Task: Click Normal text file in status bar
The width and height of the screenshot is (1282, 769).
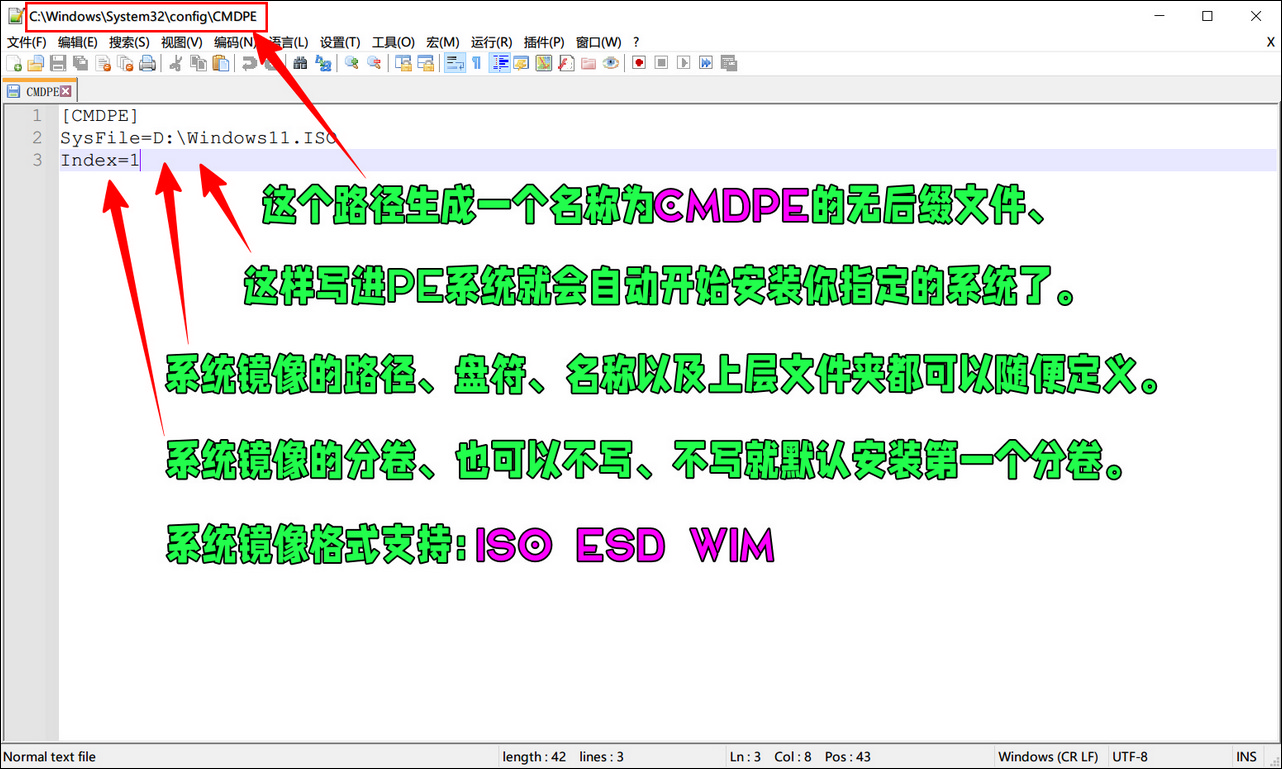Action: click(50, 757)
